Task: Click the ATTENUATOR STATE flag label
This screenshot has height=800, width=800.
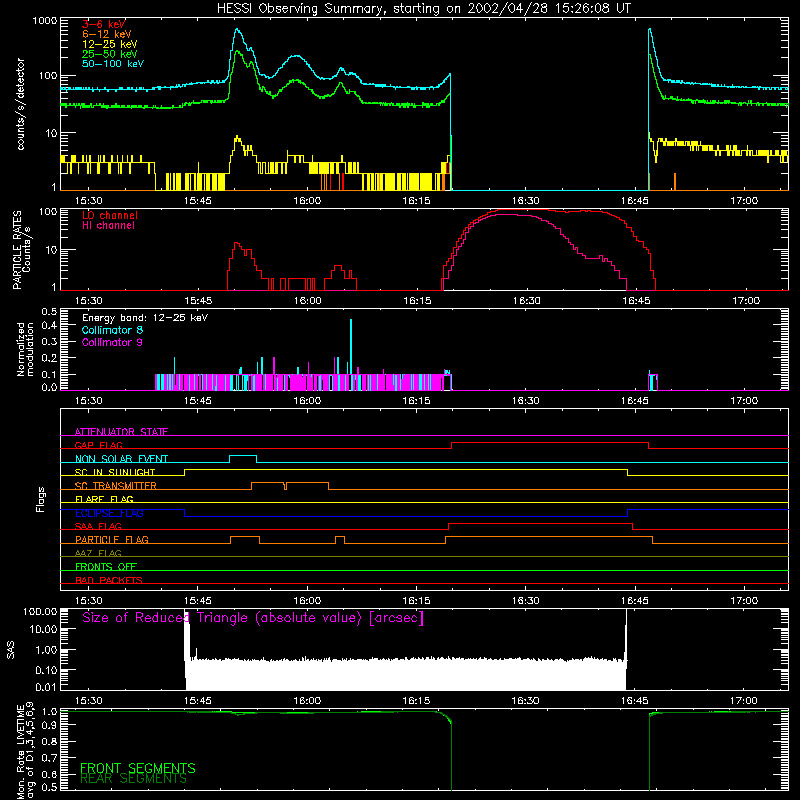Action: click(121, 432)
